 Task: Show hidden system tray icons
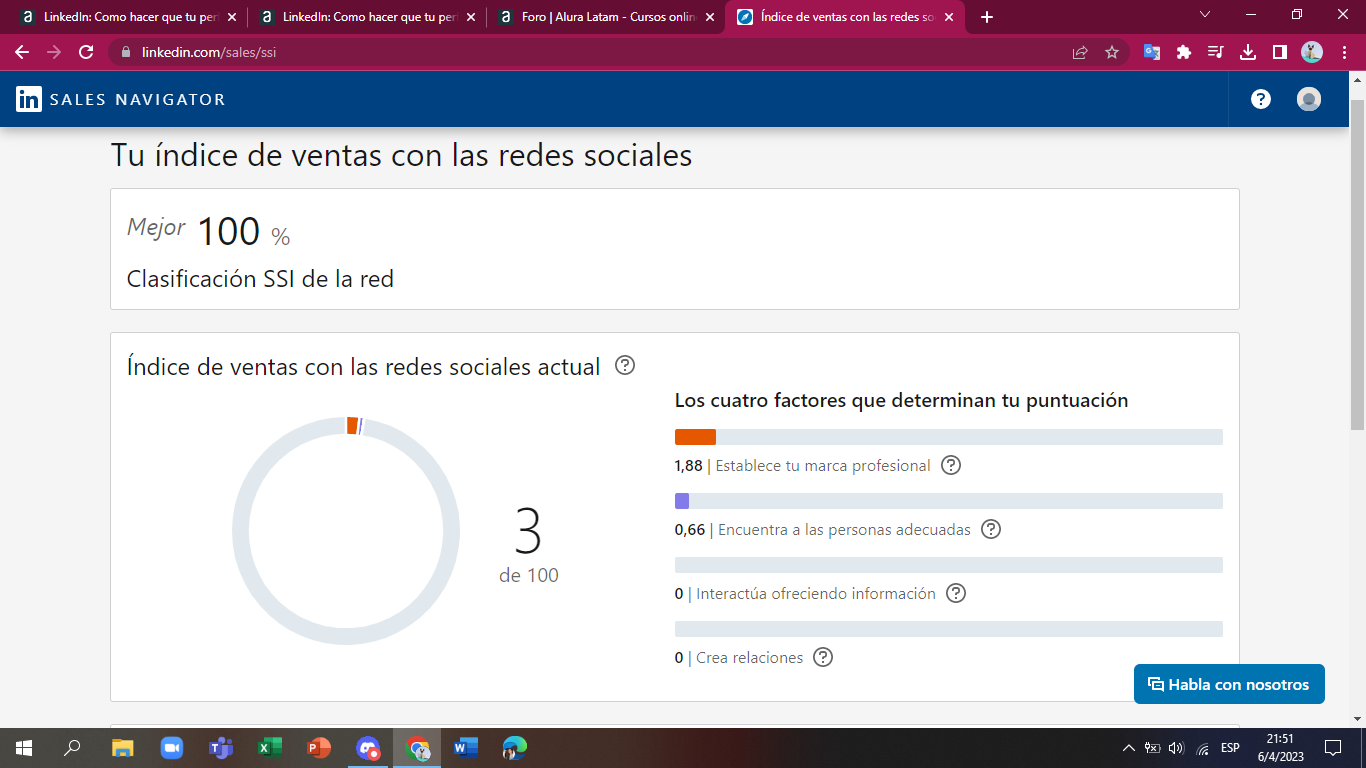[x=1129, y=748]
